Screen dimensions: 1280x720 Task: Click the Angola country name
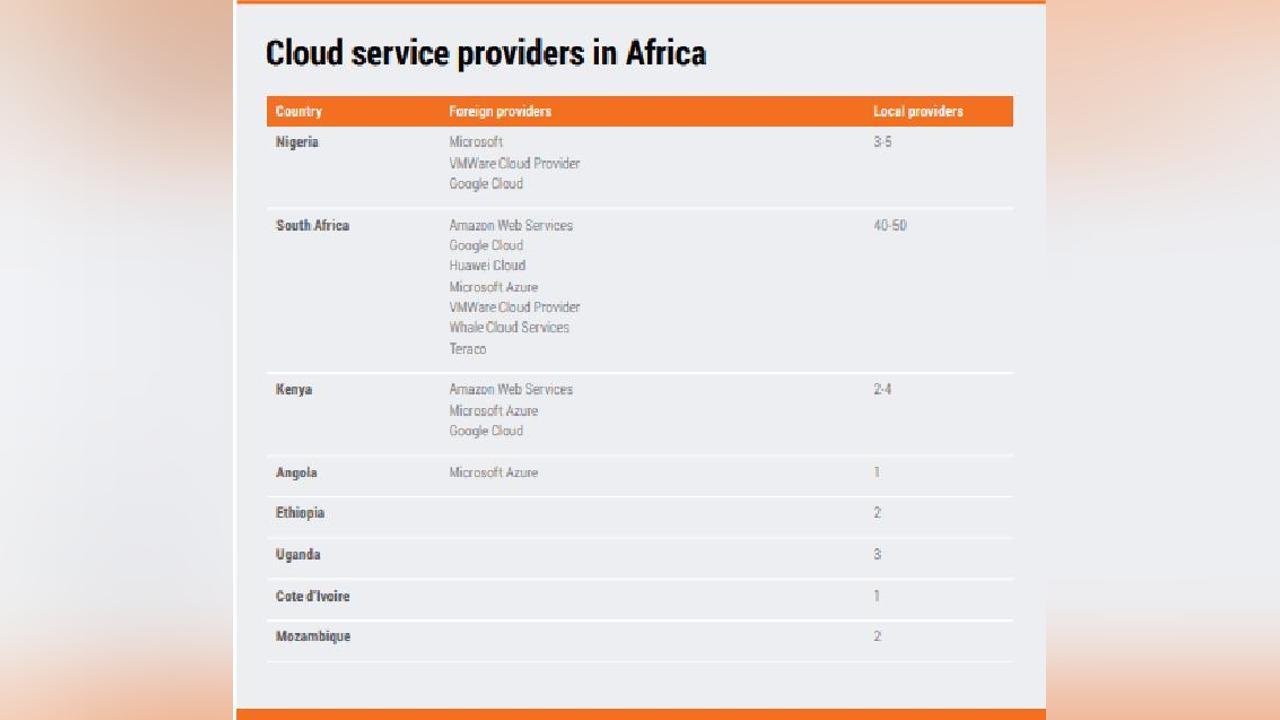(296, 472)
